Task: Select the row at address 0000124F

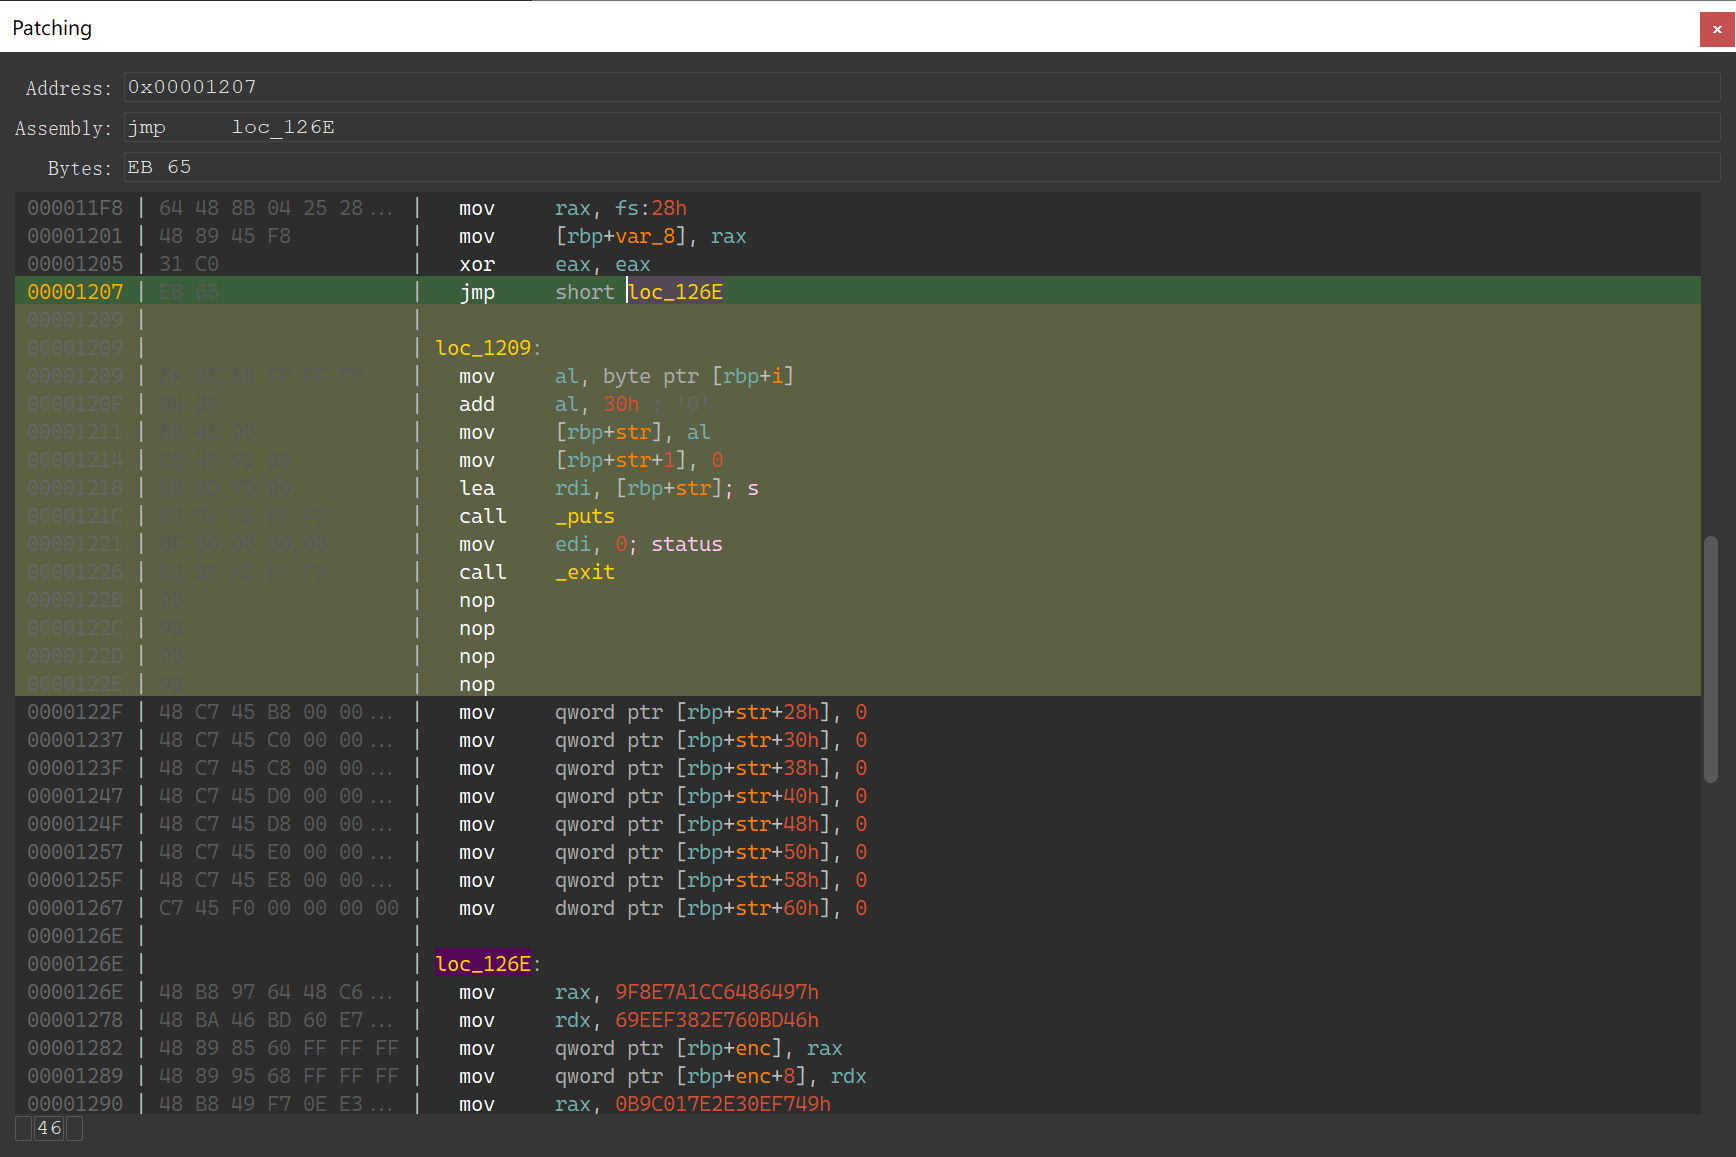Action: coord(857,824)
